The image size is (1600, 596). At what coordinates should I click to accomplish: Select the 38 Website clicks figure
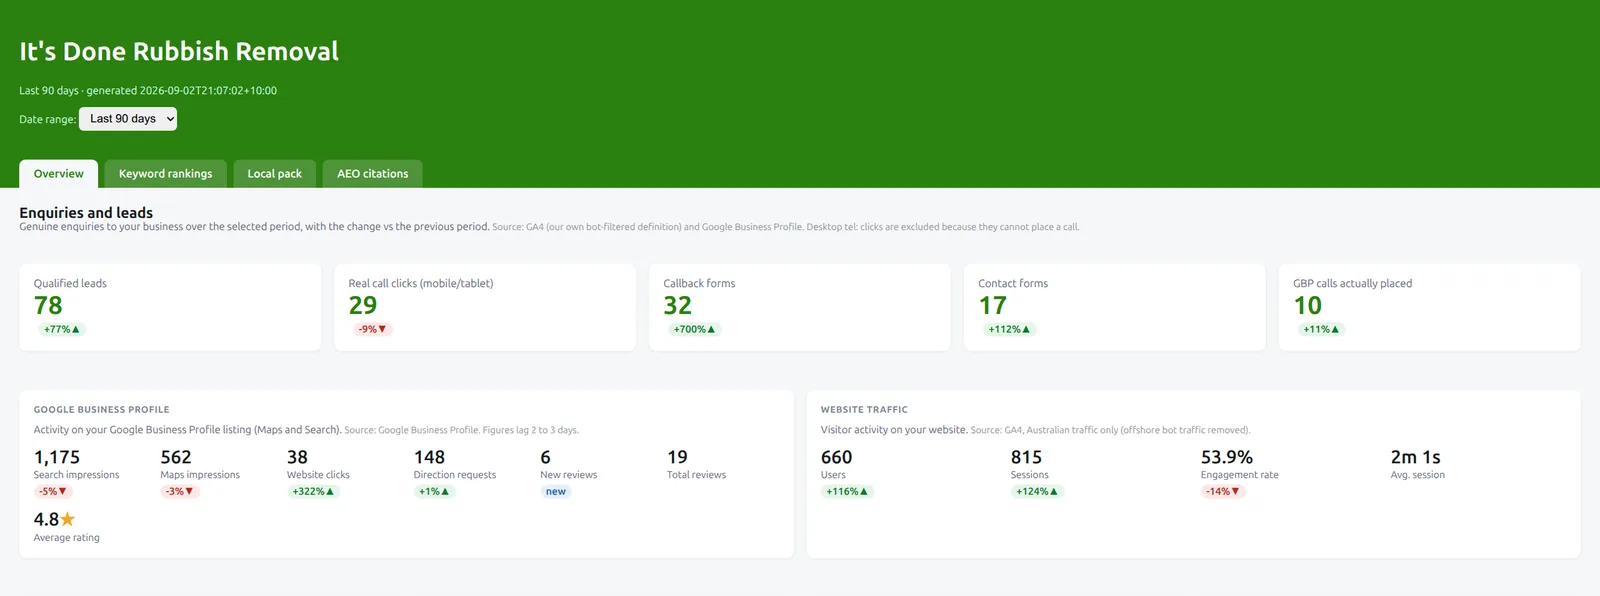pyautogui.click(x=298, y=457)
